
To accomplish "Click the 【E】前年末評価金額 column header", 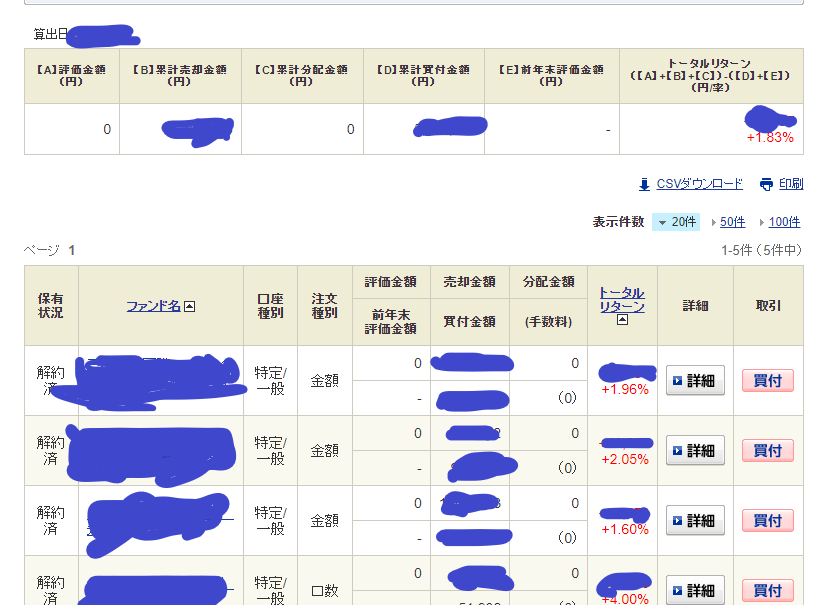I will point(551,76).
